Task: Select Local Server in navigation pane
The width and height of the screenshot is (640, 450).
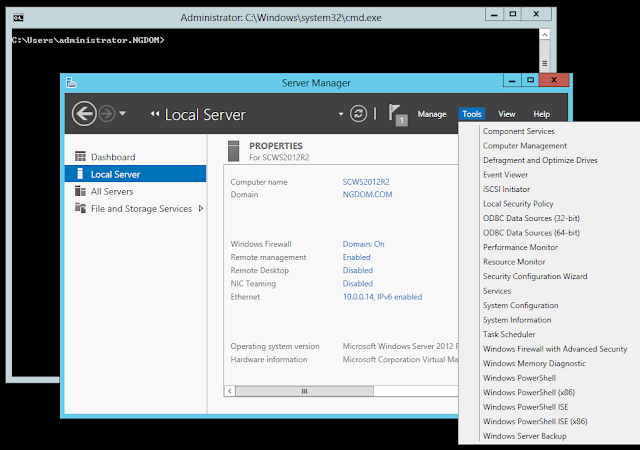Action: (x=136, y=174)
